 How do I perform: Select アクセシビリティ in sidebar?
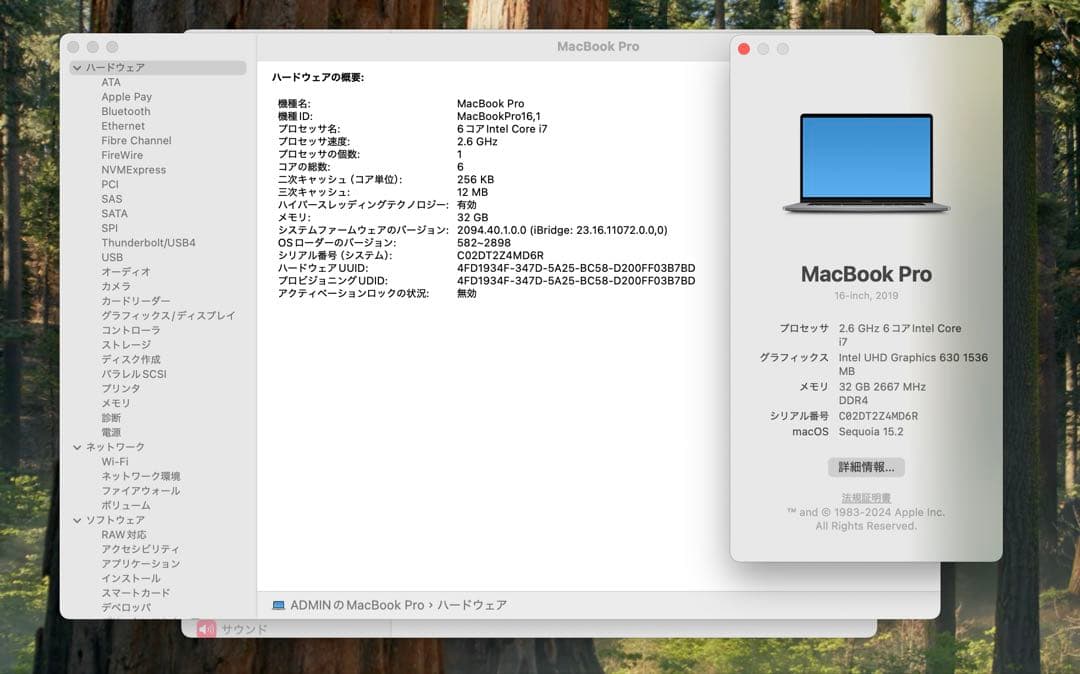[x=141, y=549]
